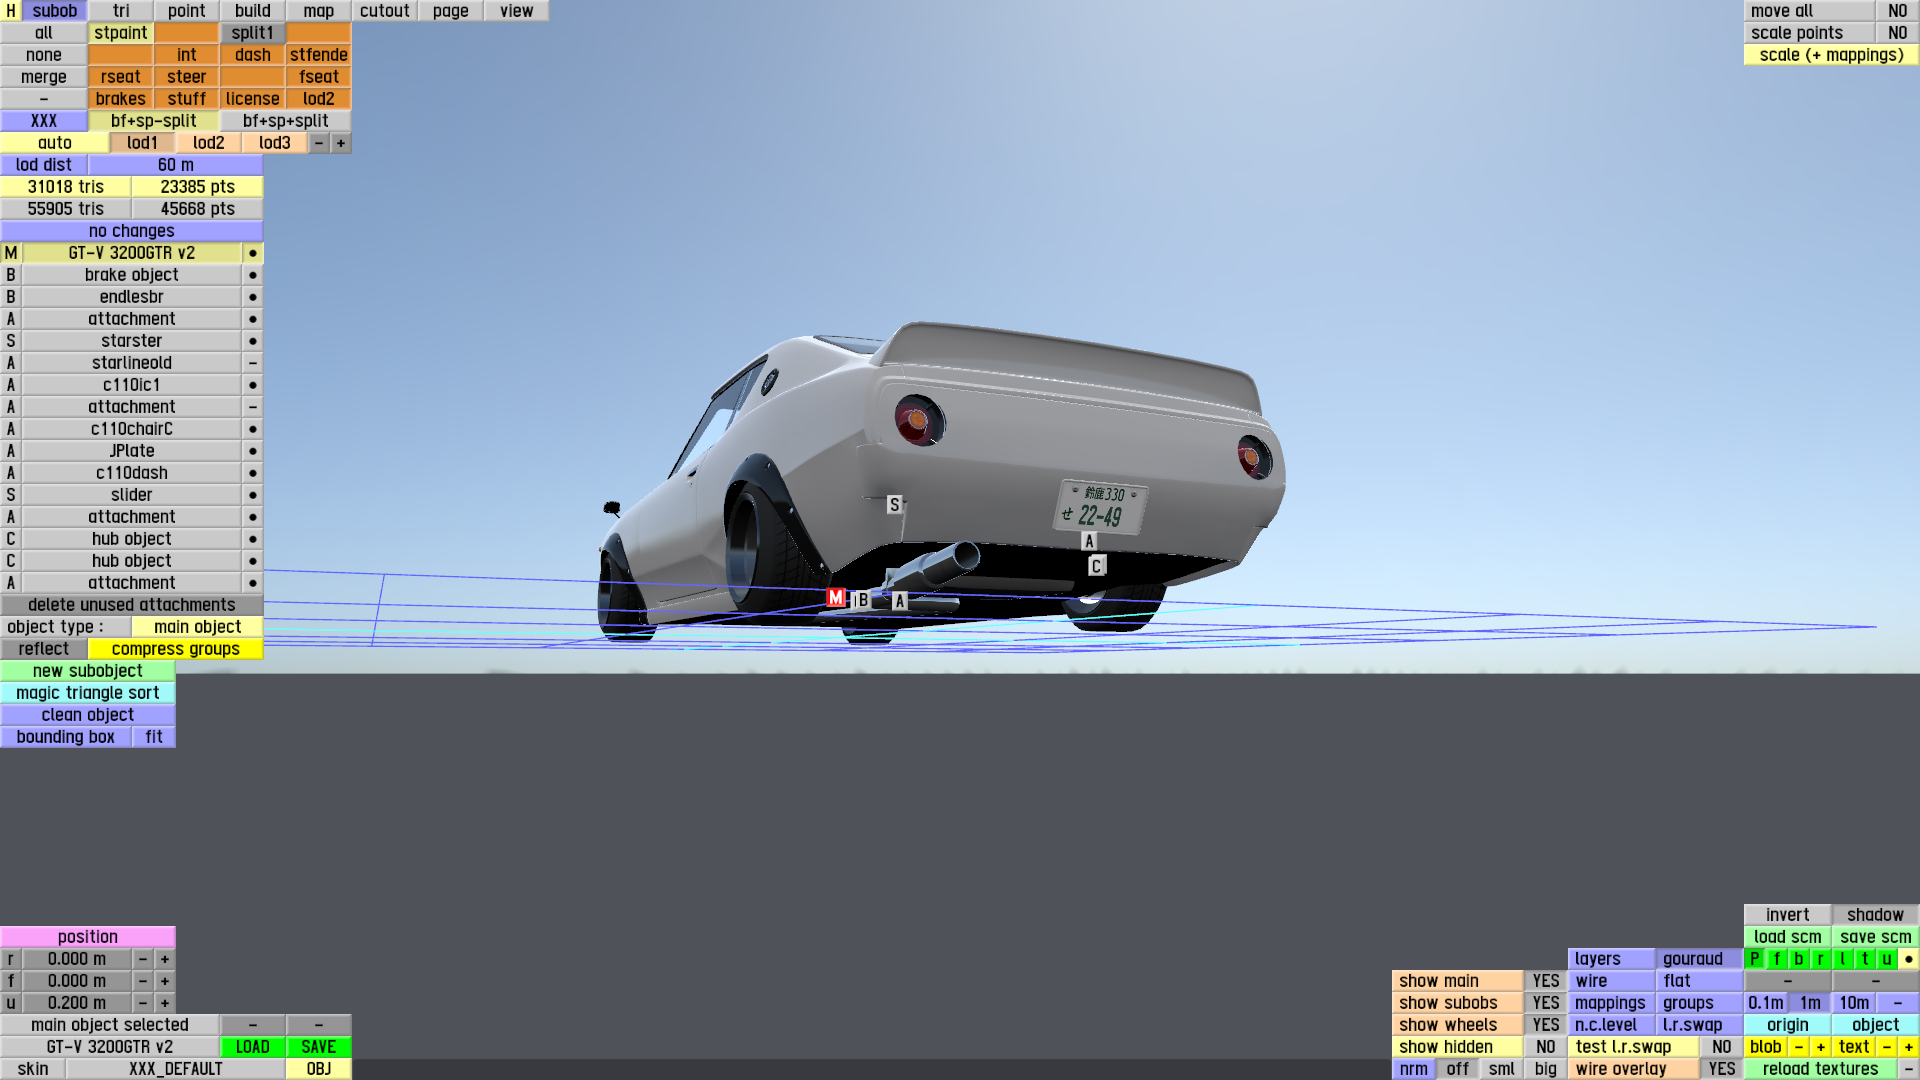
Task: Open the cutout menu tab
Action: point(384,11)
